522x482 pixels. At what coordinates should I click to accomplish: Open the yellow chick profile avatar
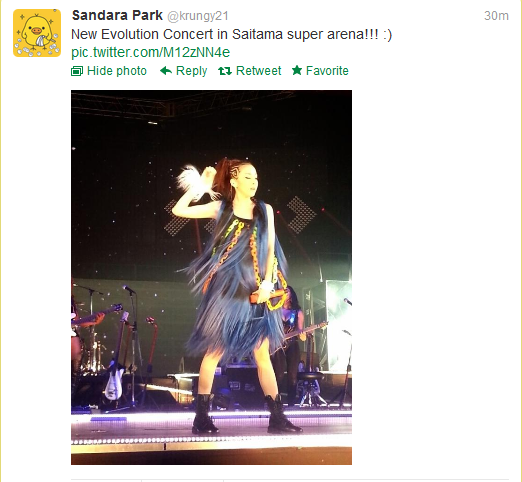[37, 33]
